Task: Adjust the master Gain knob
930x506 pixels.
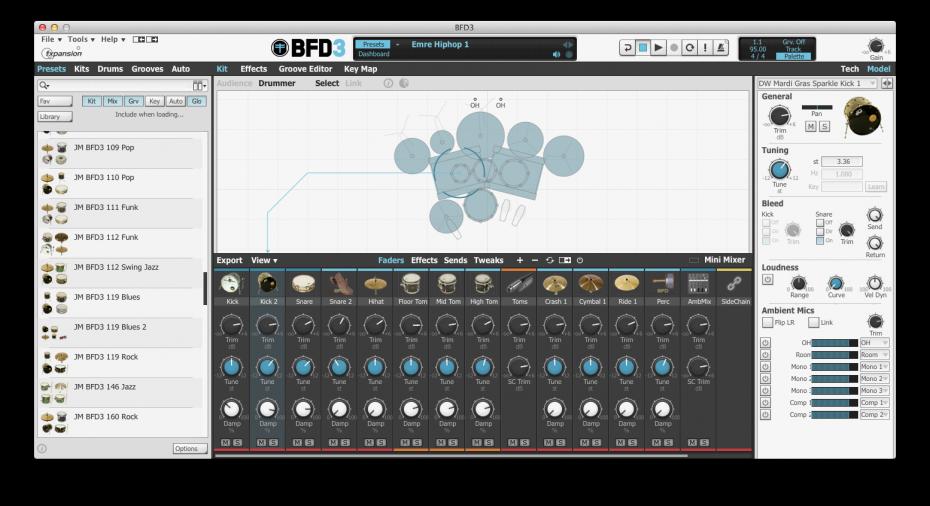Action: (875, 45)
